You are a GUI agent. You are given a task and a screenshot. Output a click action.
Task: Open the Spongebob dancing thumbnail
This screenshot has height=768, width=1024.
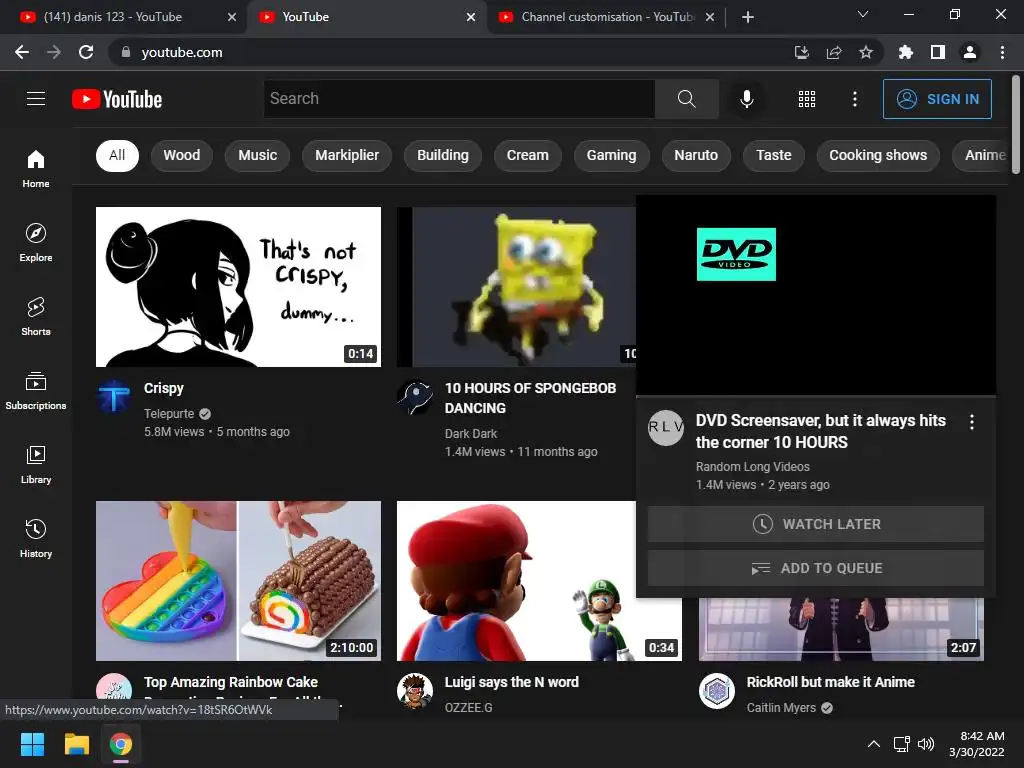pyautogui.click(x=516, y=287)
